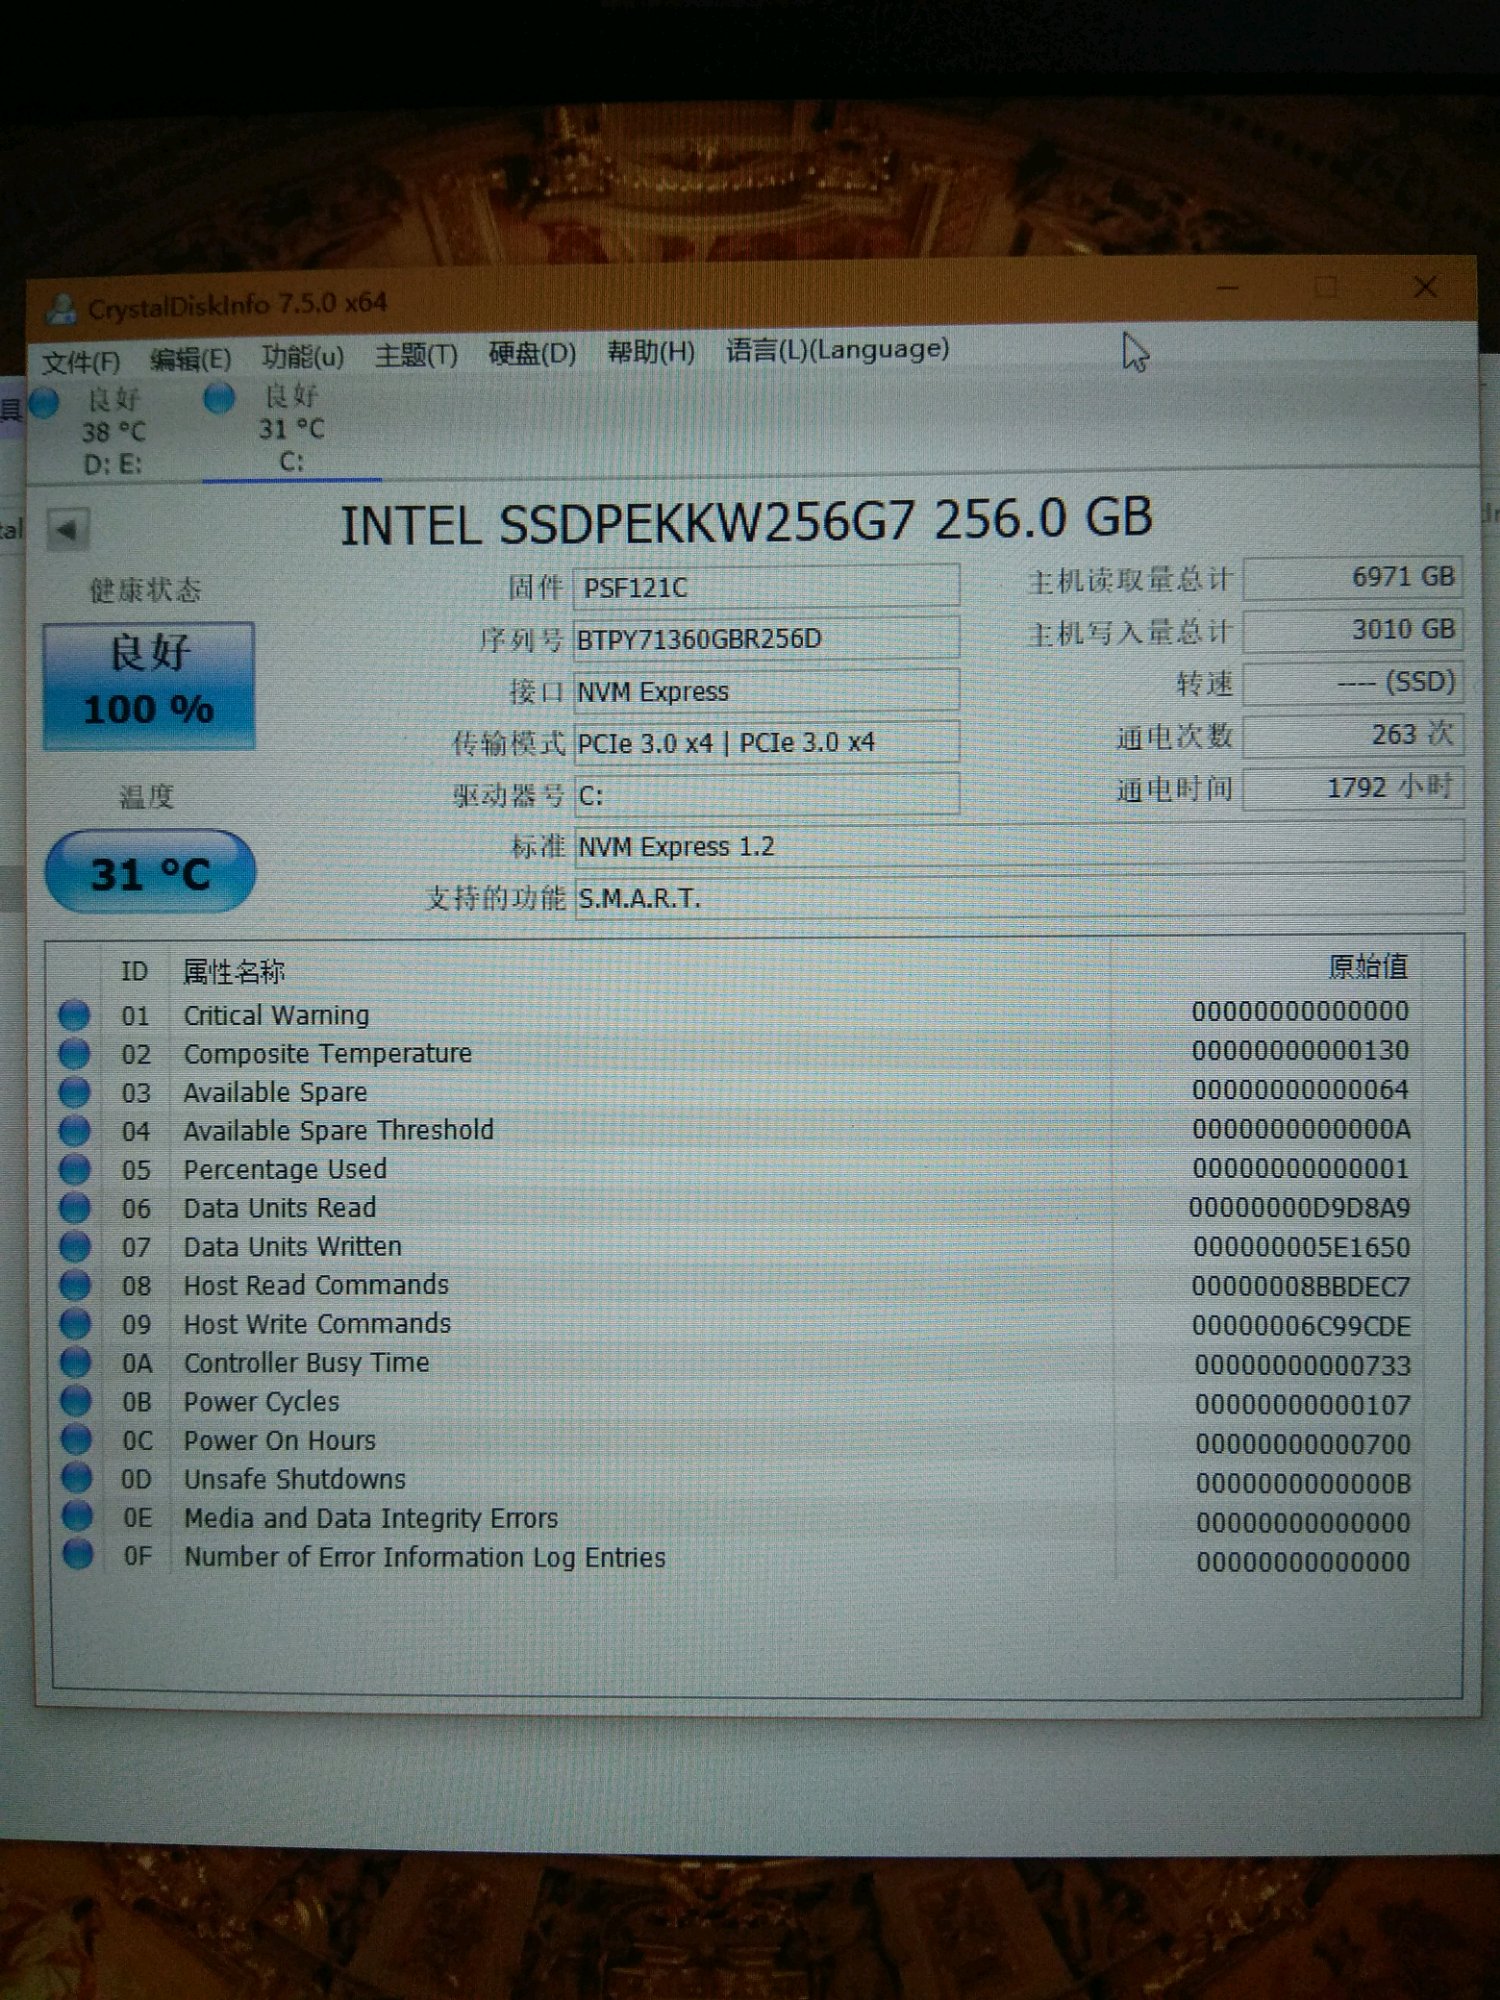Click the disk model title INTEL SSDPEKKW256G7

pos(627,523)
